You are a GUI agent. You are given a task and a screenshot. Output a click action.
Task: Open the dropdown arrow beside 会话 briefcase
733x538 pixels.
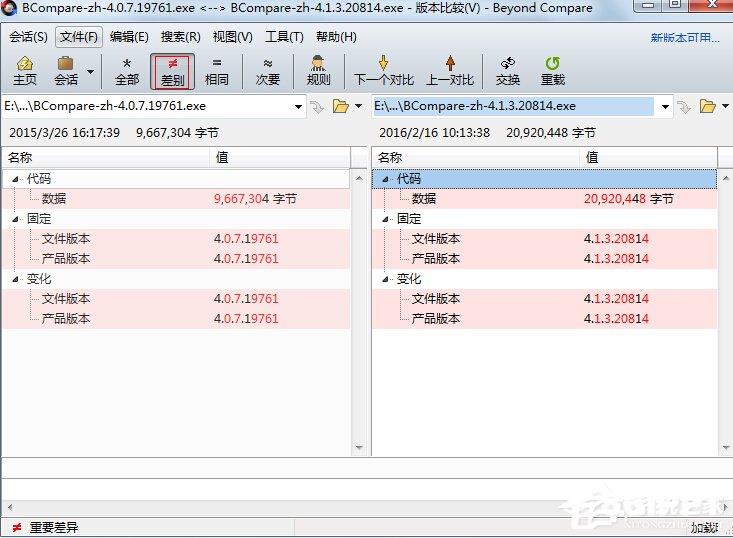[x=91, y=72]
